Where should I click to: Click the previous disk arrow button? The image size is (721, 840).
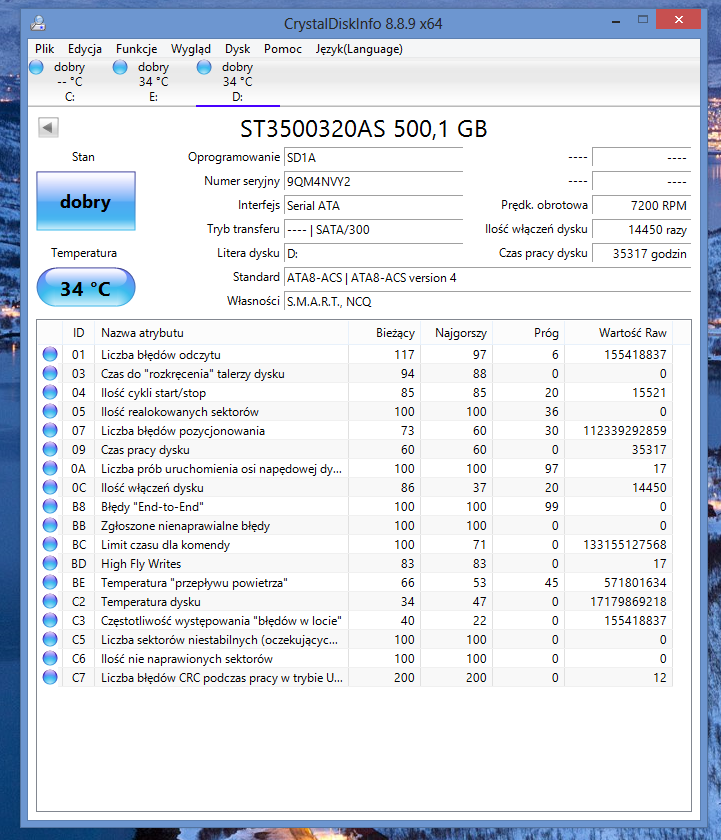48,128
